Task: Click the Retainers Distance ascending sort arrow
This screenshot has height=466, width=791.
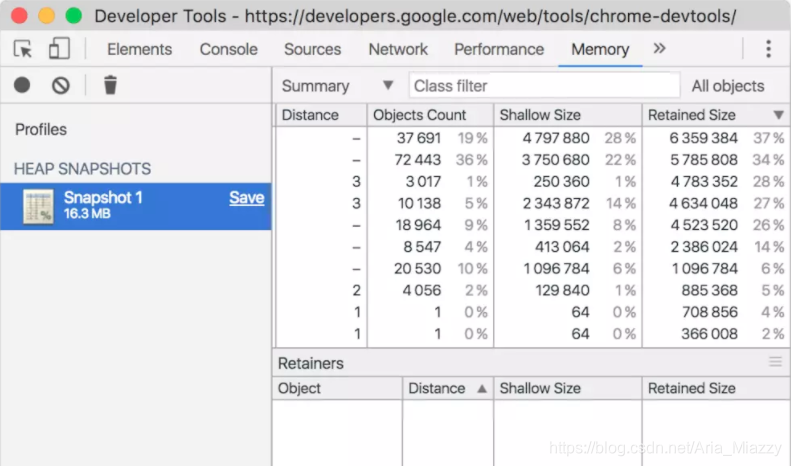Action: tap(482, 388)
